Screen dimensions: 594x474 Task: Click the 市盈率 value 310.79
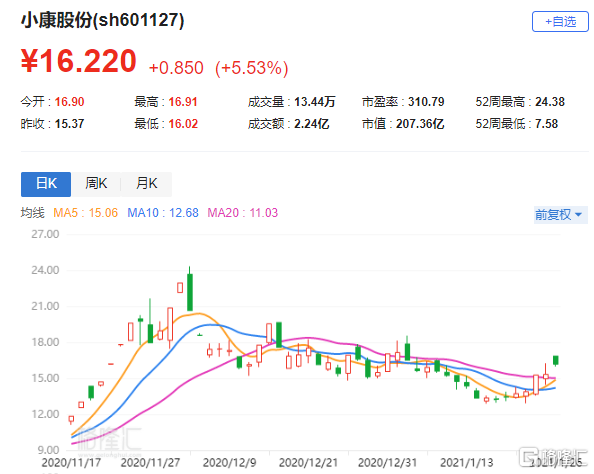pos(426,102)
